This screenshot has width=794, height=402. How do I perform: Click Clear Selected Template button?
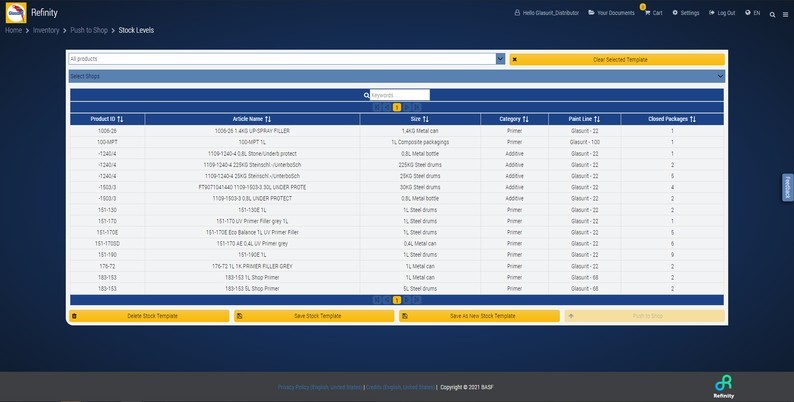coord(617,59)
